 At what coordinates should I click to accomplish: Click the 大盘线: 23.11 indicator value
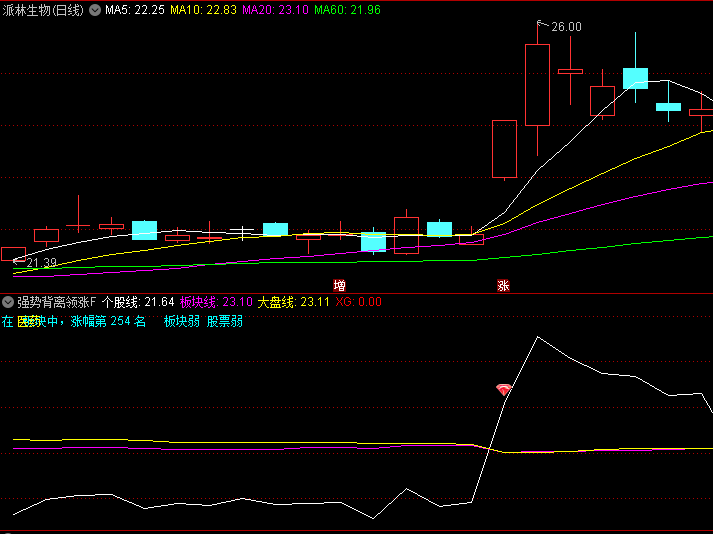pos(293,302)
